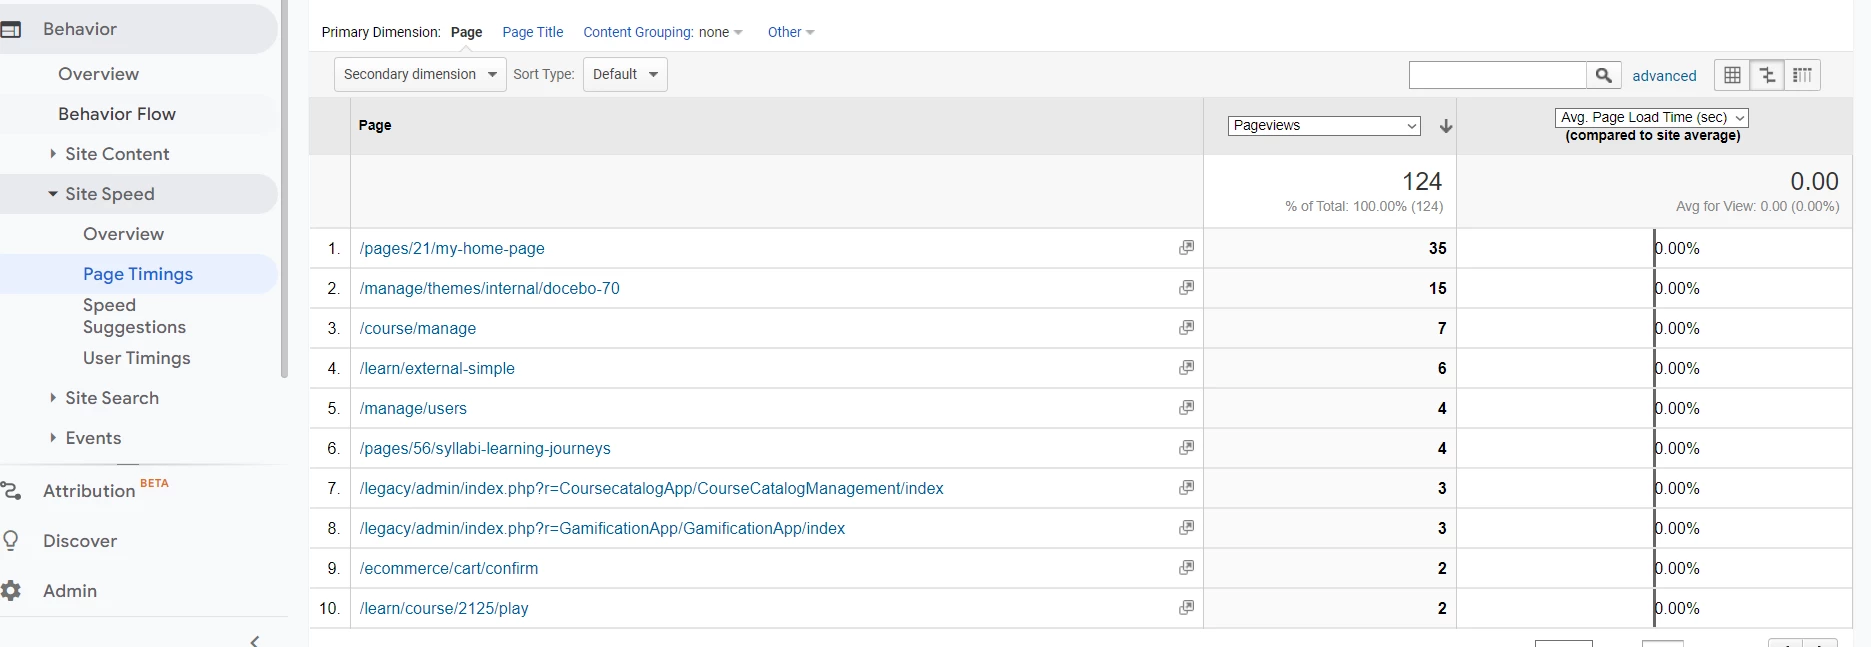Open /course/manage external link icon

pyautogui.click(x=1186, y=327)
